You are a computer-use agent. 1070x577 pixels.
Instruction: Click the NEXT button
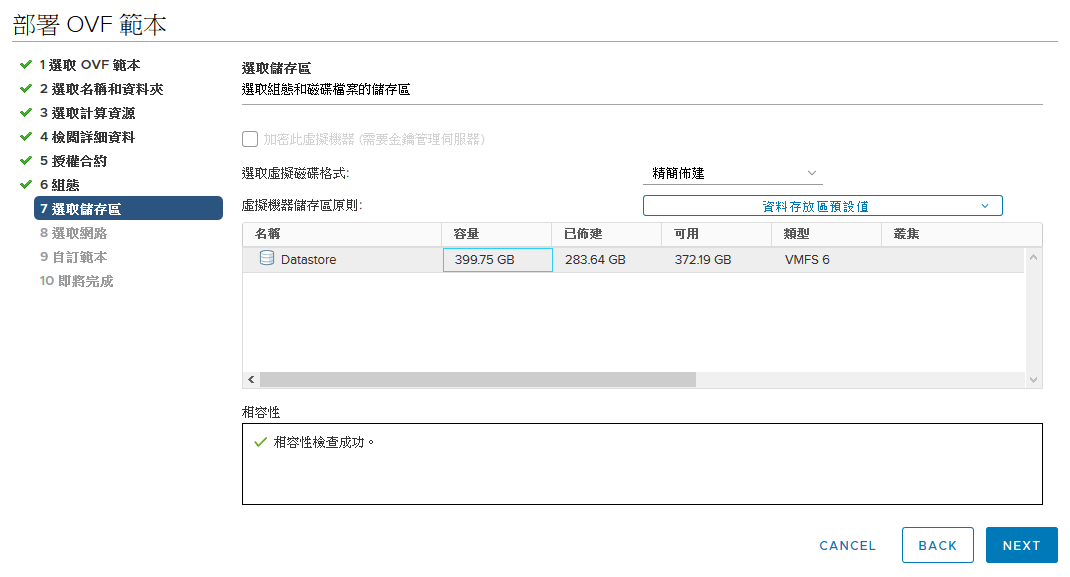(x=1022, y=545)
